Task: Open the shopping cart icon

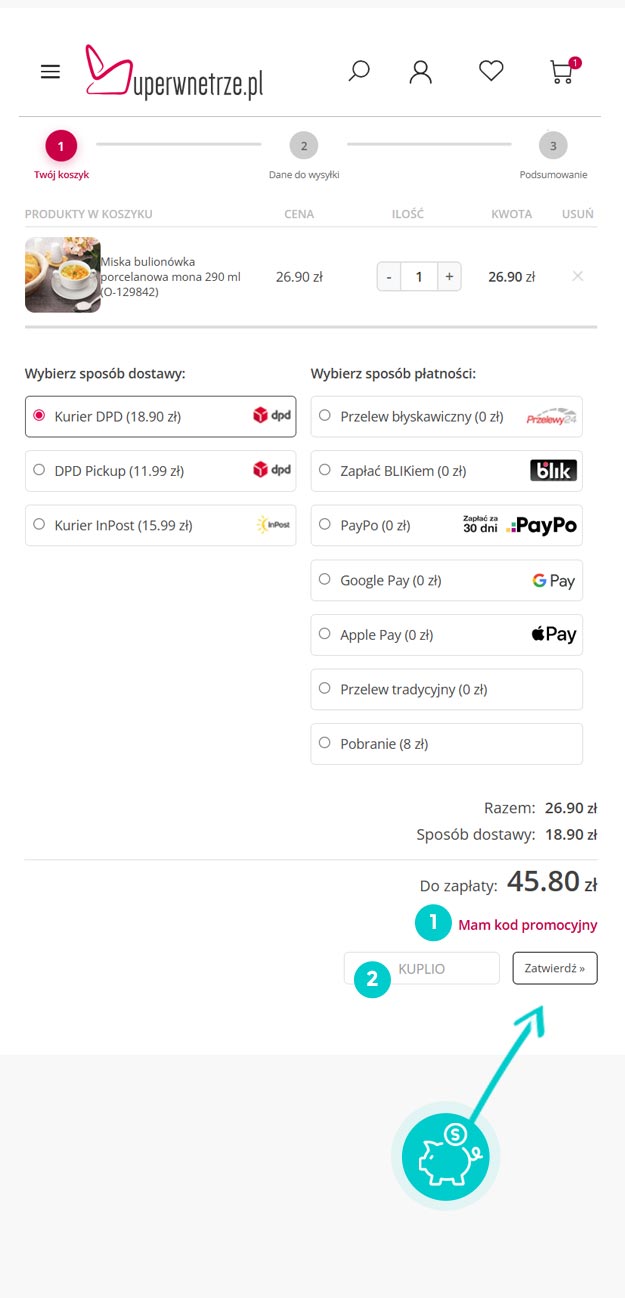Action: pyautogui.click(x=563, y=72)
